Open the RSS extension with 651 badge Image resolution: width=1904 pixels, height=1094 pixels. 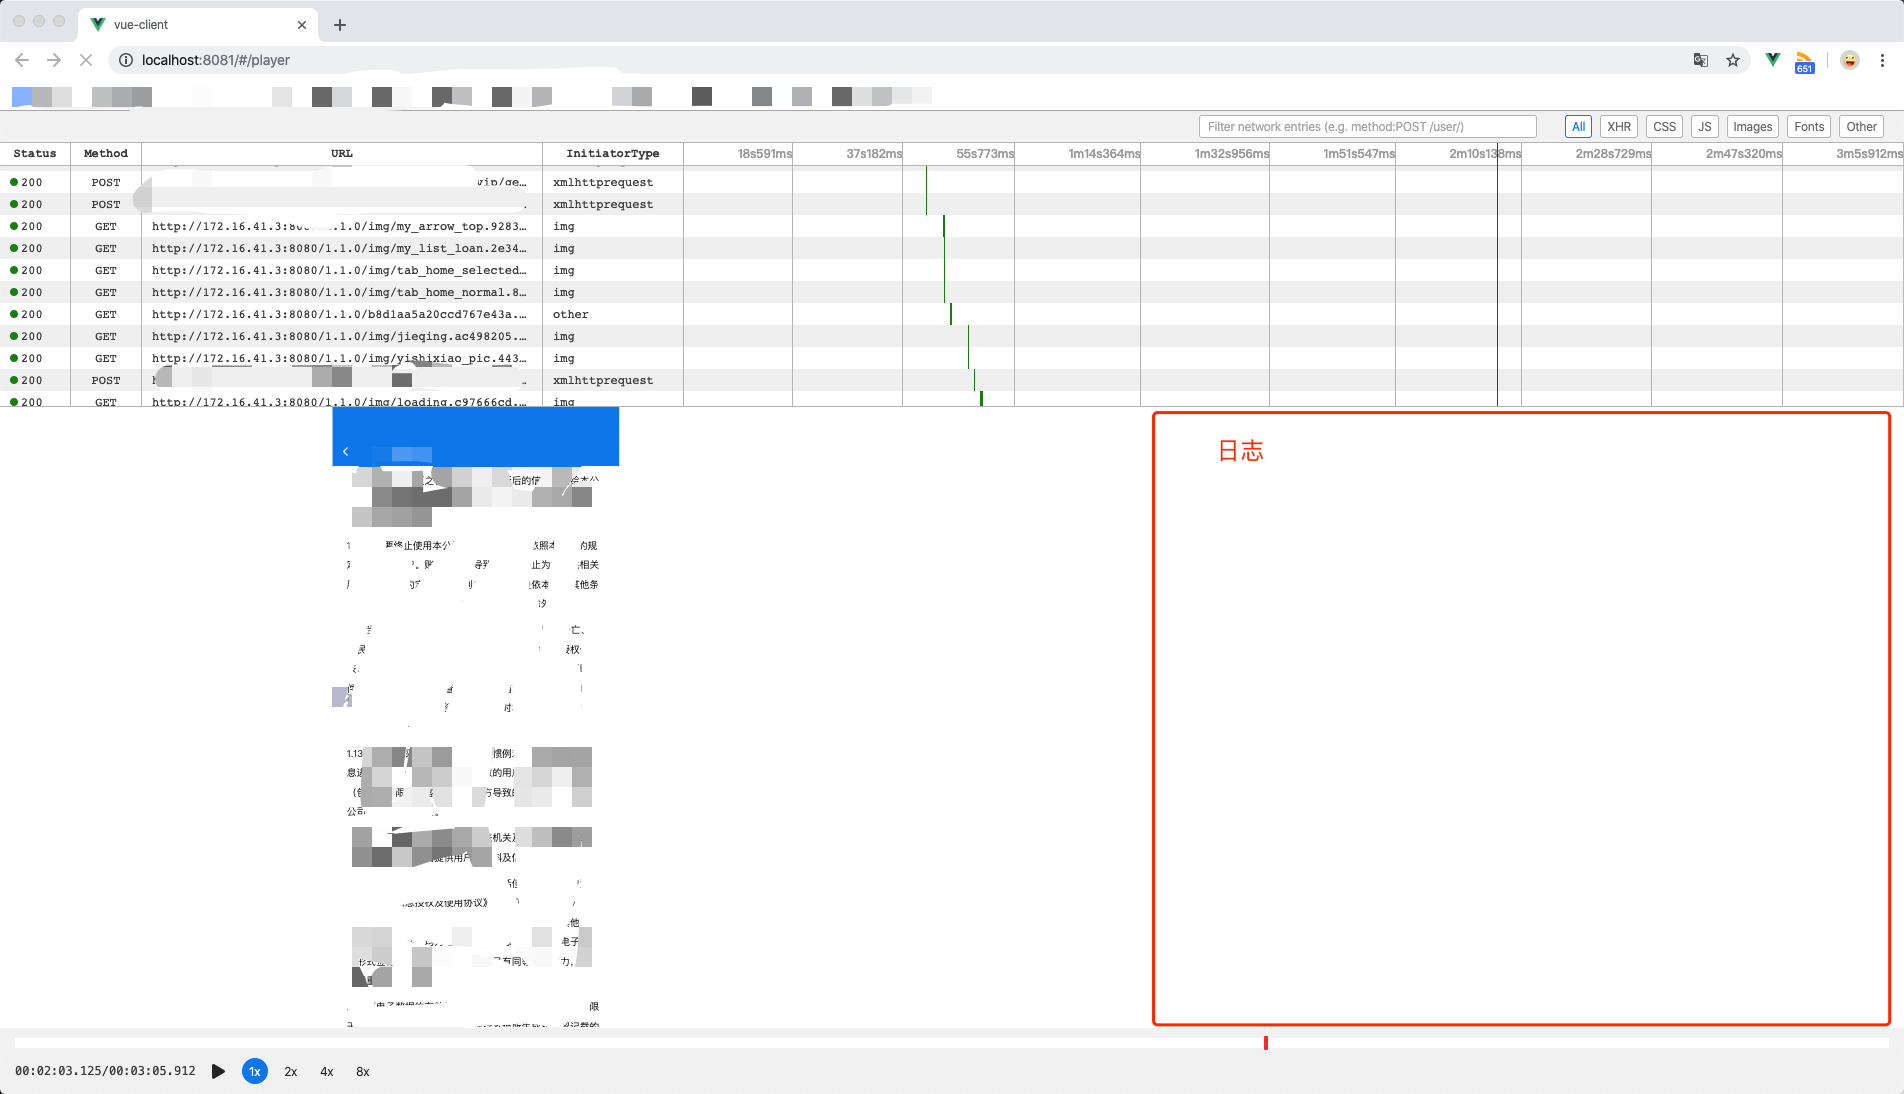pos(1804,62)
